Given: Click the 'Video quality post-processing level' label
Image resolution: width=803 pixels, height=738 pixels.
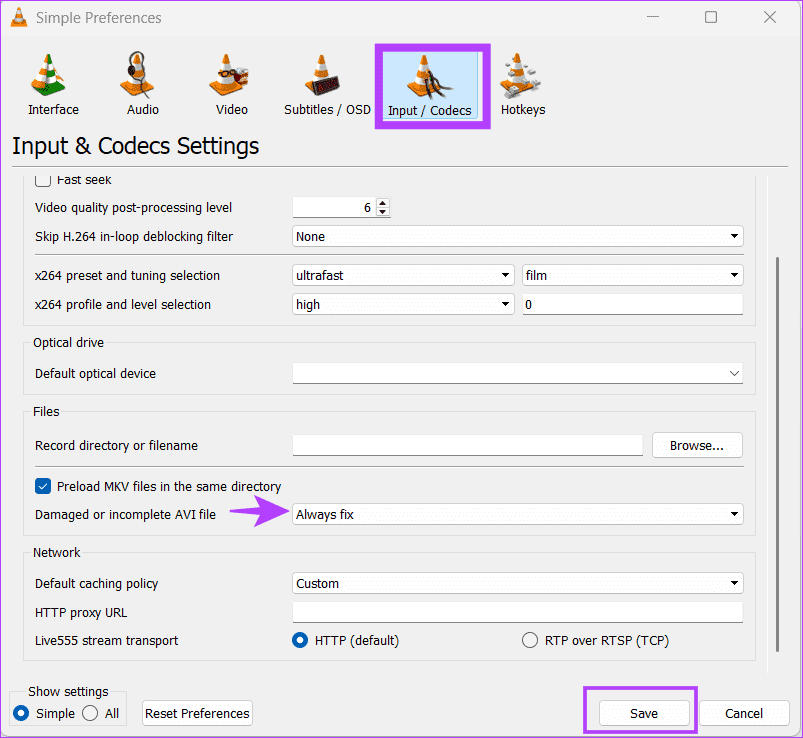Looking at the screenshot, I should click(x=133, y=207).
